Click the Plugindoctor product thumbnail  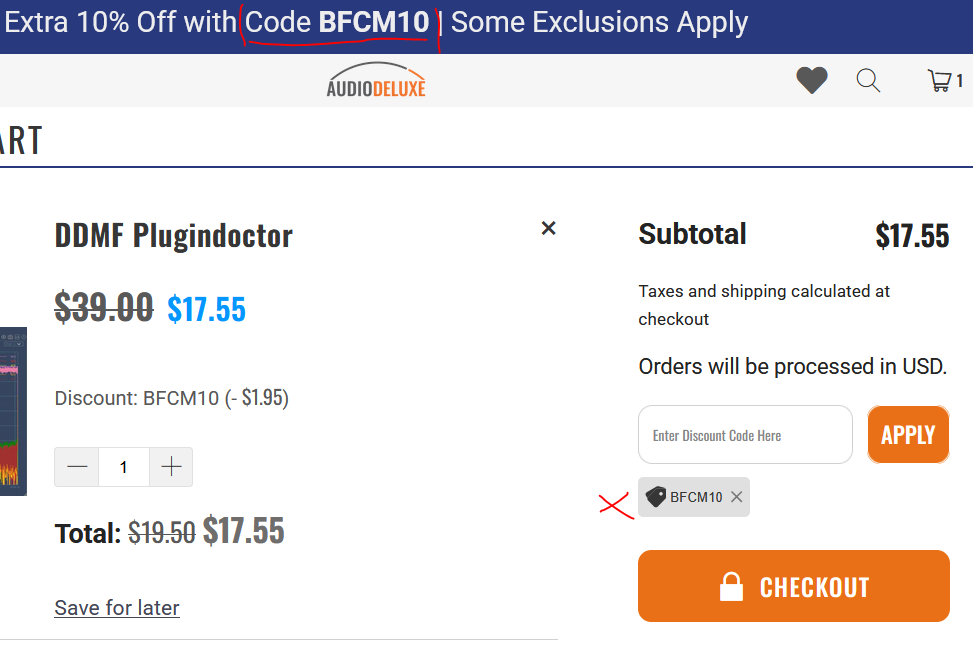pos(13,410)
